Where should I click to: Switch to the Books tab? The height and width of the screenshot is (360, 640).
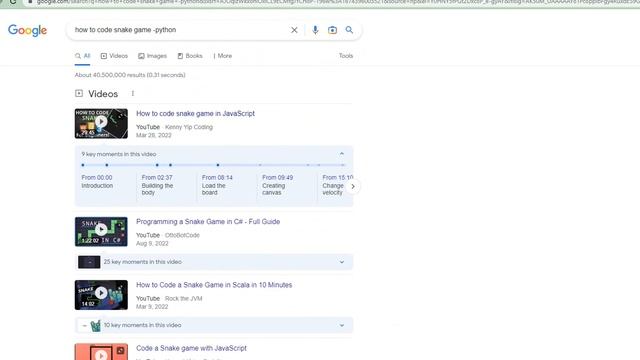coord(190,56)
